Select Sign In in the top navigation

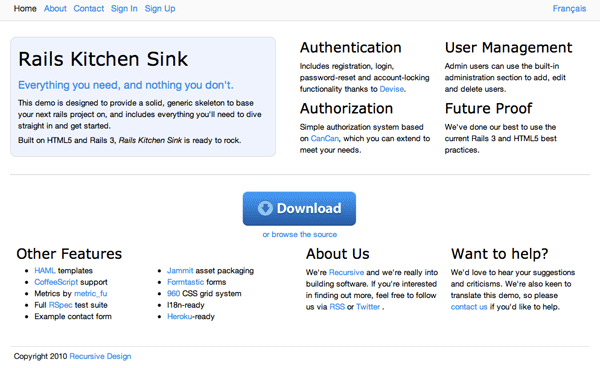click(x=124, y=8)
